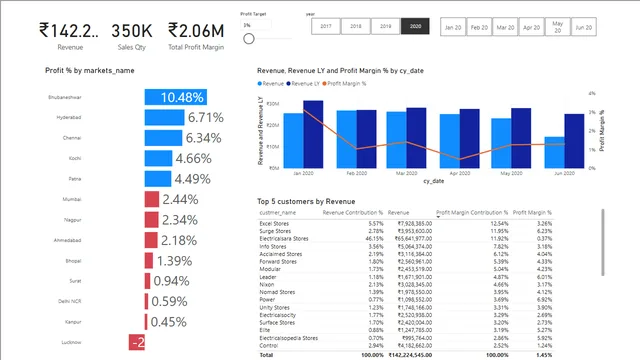This screenshot has height=360, width=640.
Task: Click the sort arrow under Profit Margin Contribution
Action: click(x=438, y=217)
